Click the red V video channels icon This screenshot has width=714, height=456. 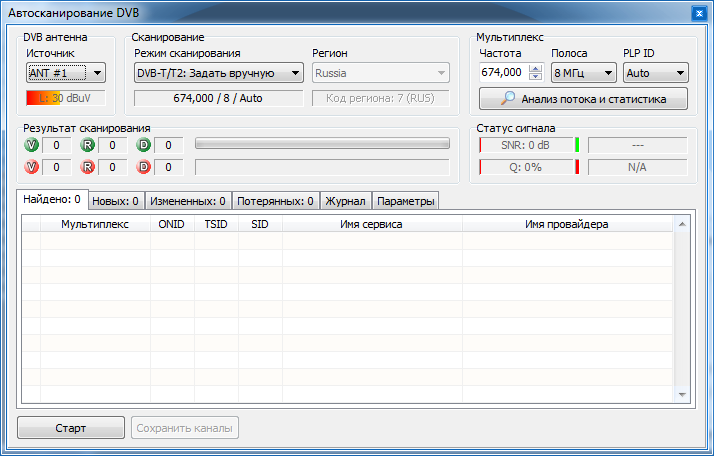(32, 167)
